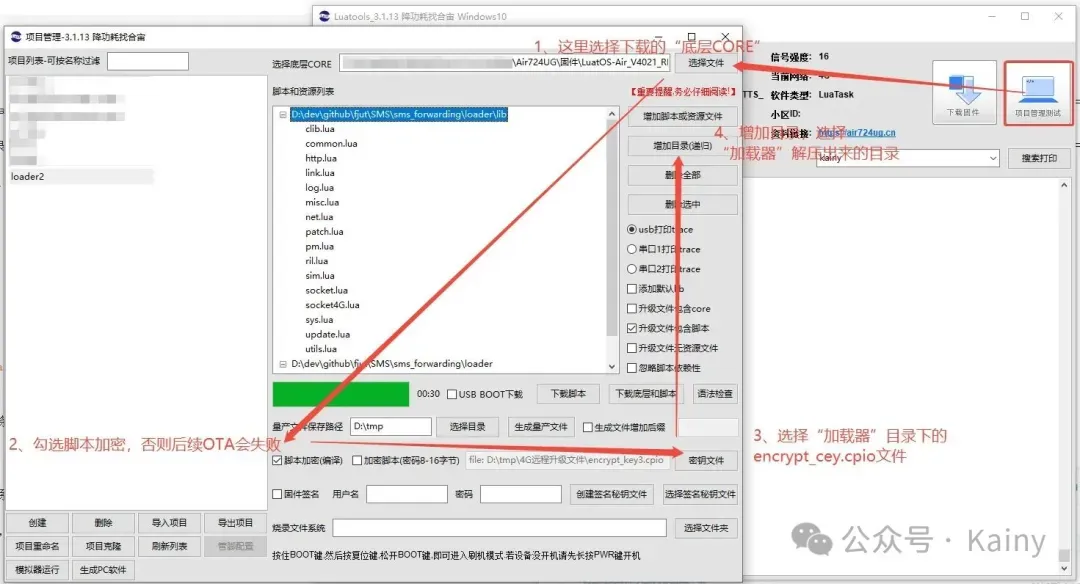
Task: Click Luatools main window title icon
Action: pos(324,17)
